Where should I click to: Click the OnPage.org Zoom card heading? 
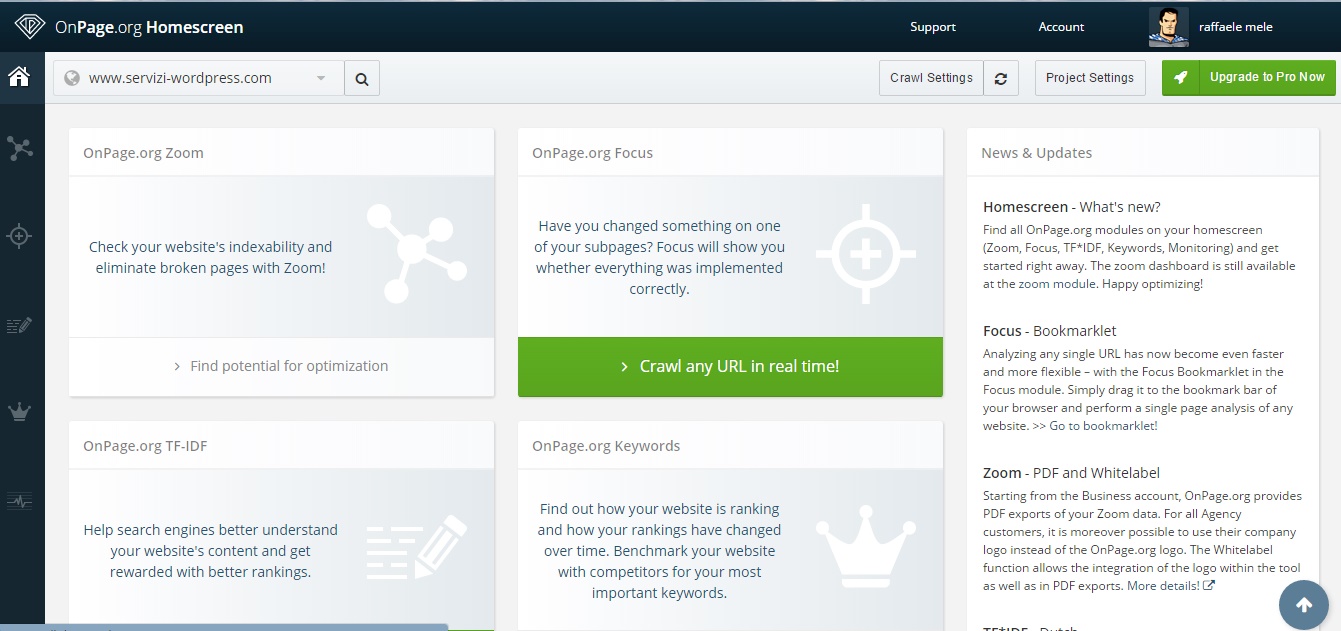143,153
